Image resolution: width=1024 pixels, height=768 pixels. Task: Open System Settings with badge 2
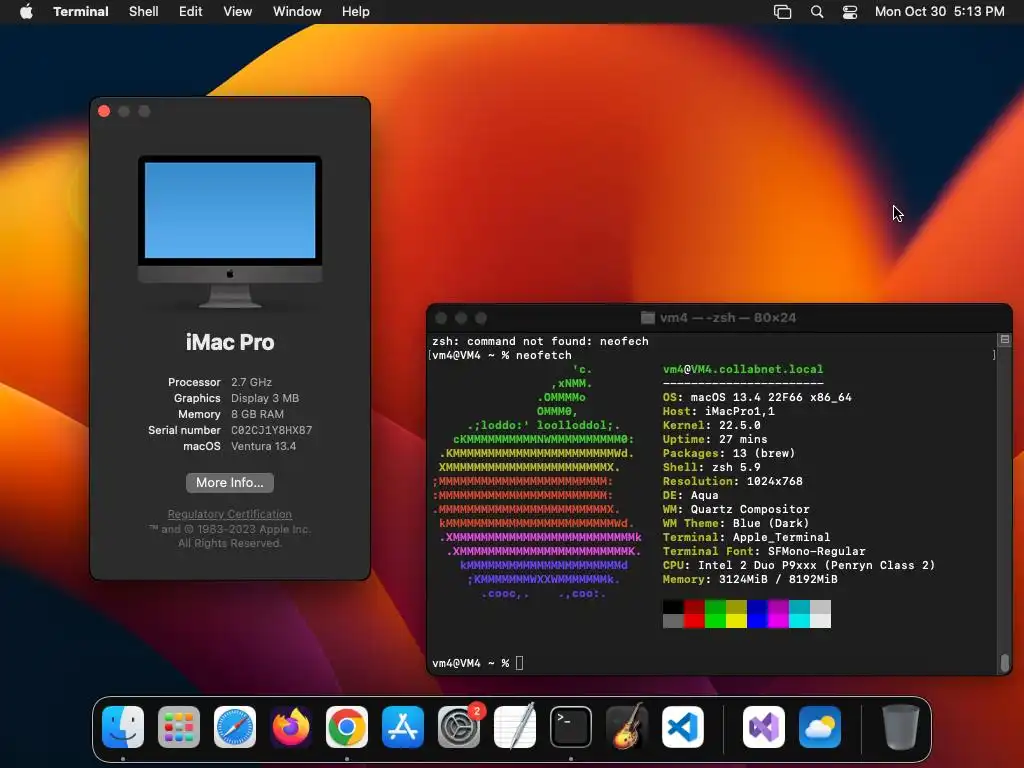pos(459,727)
